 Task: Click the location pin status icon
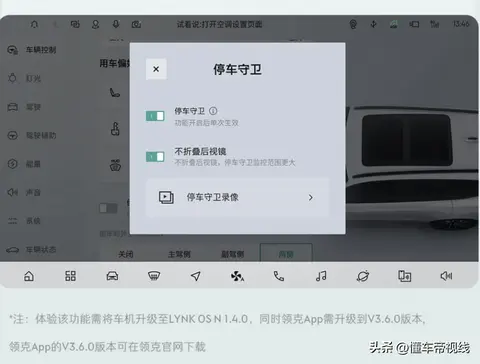[x=353, y=24]
